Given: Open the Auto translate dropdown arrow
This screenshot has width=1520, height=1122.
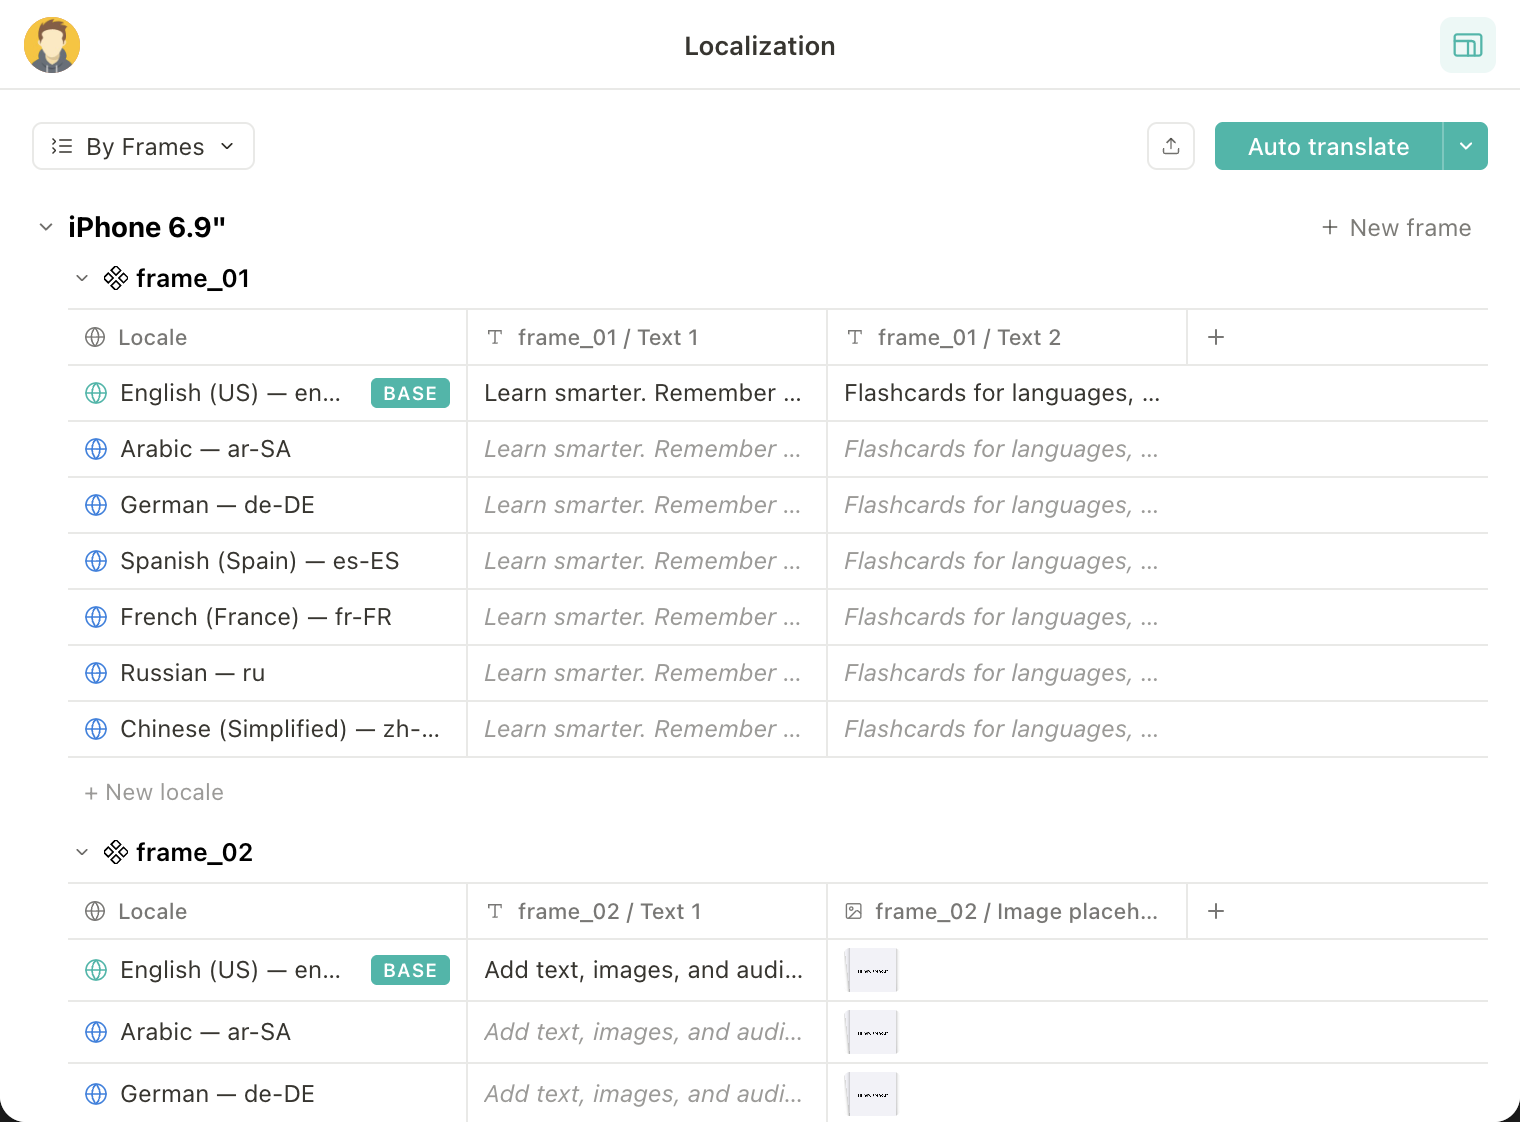Looking at the screenshot, I should tap(1465, 146).
